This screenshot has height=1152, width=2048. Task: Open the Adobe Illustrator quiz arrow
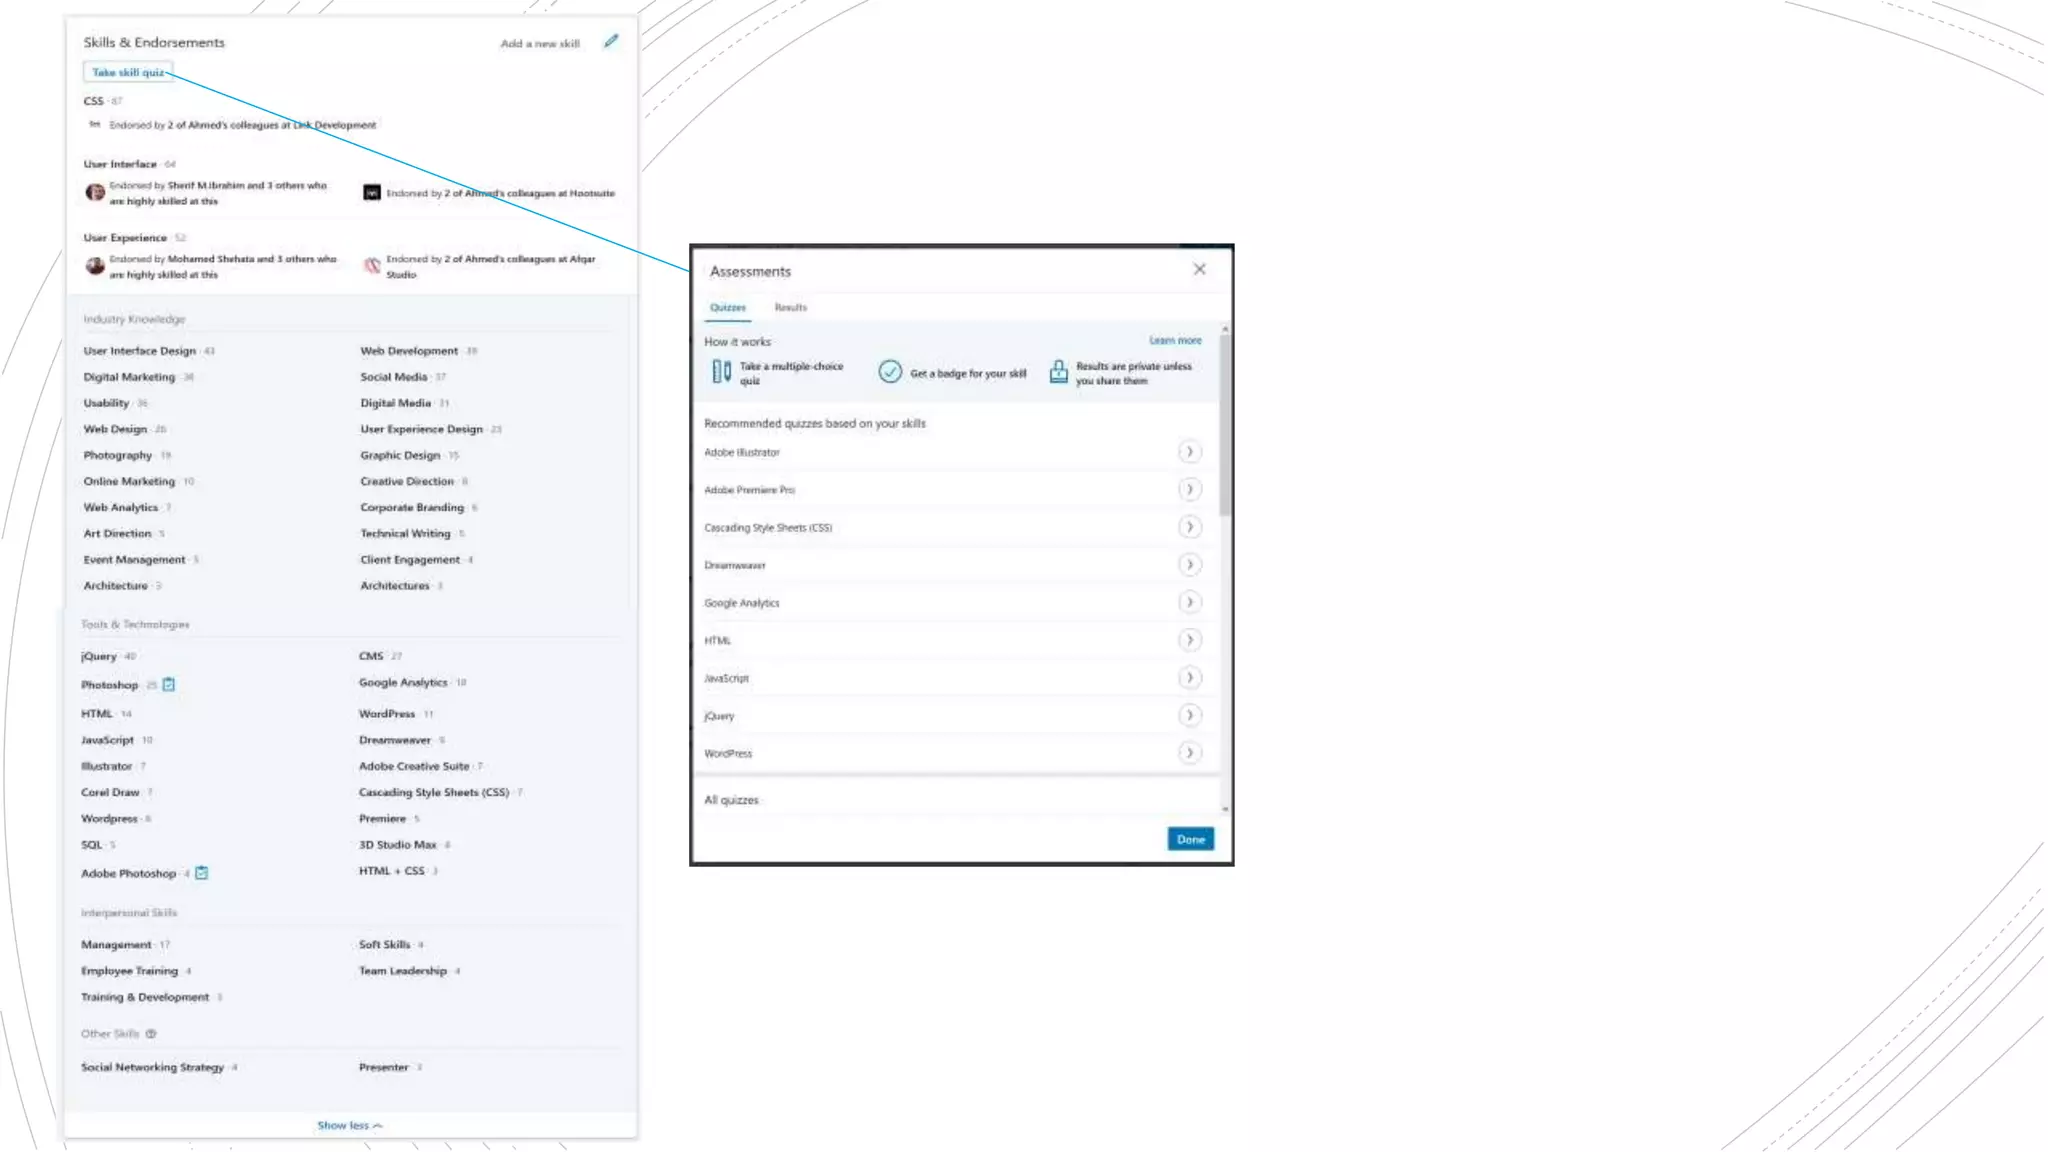pos(1189,452)
